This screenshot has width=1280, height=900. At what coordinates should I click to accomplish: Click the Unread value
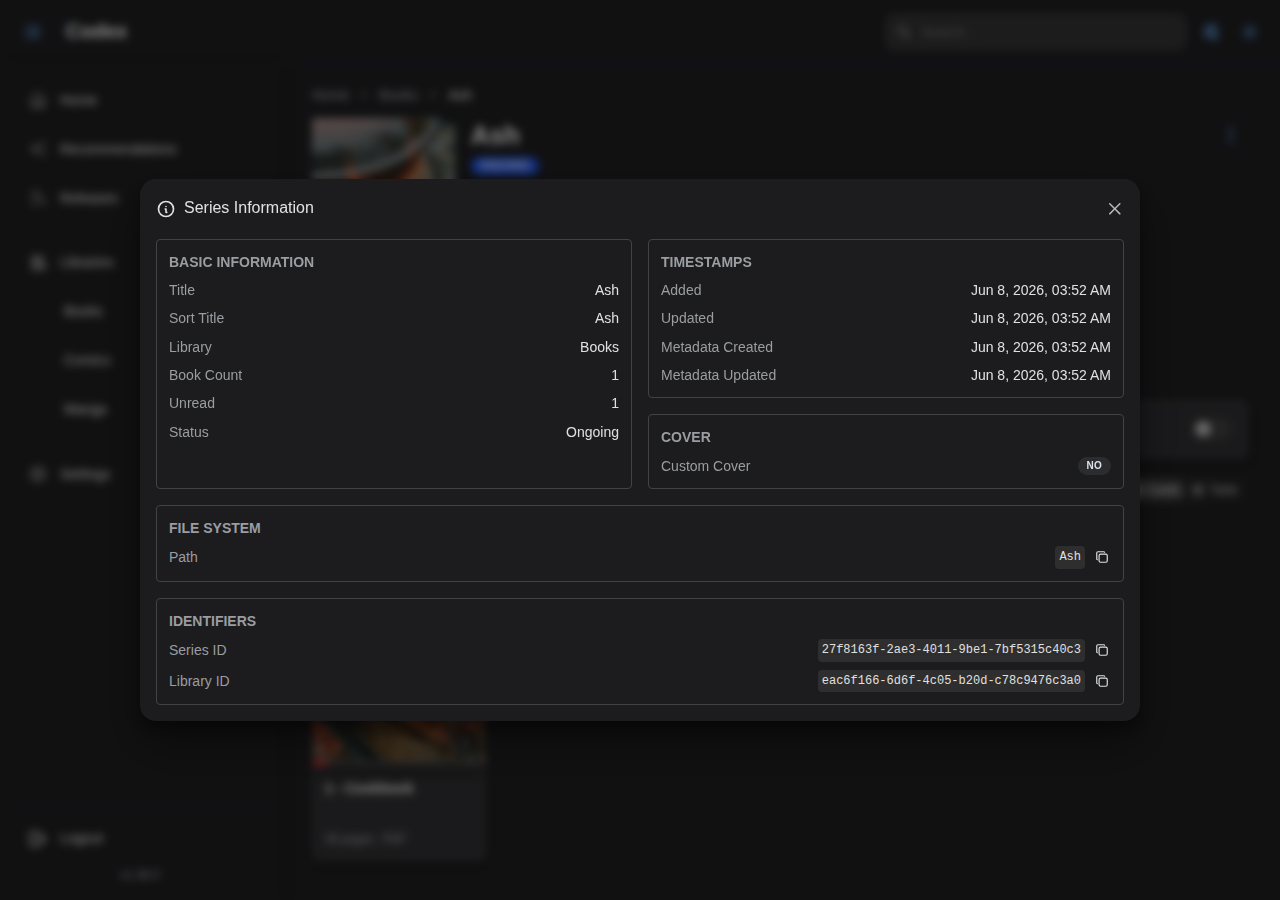[x=615, y=403]
